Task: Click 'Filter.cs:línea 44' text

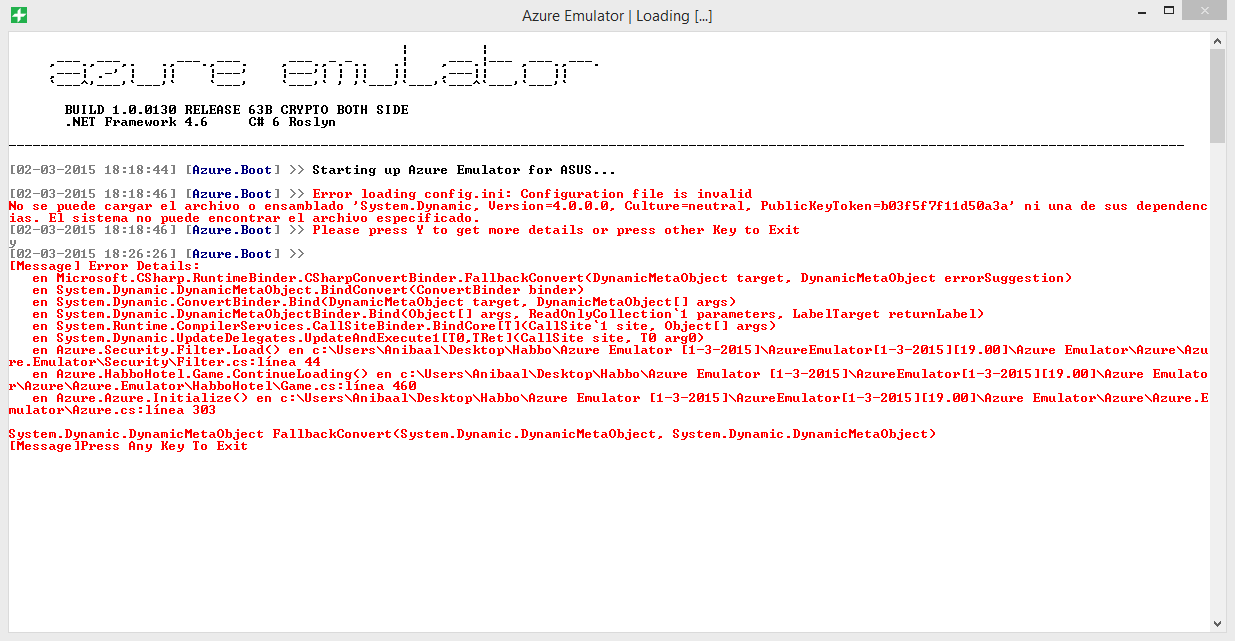Action: click(248, 362)
